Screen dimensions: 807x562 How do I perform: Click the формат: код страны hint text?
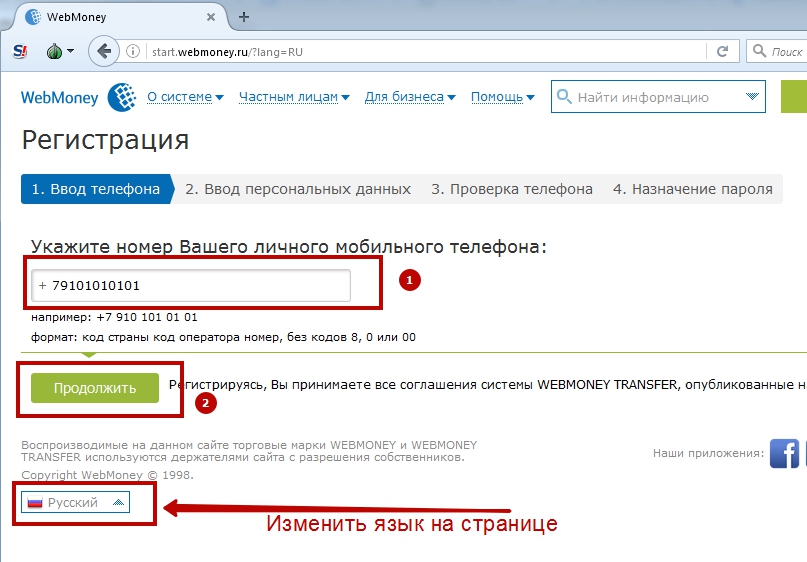(x=223, y=337)
